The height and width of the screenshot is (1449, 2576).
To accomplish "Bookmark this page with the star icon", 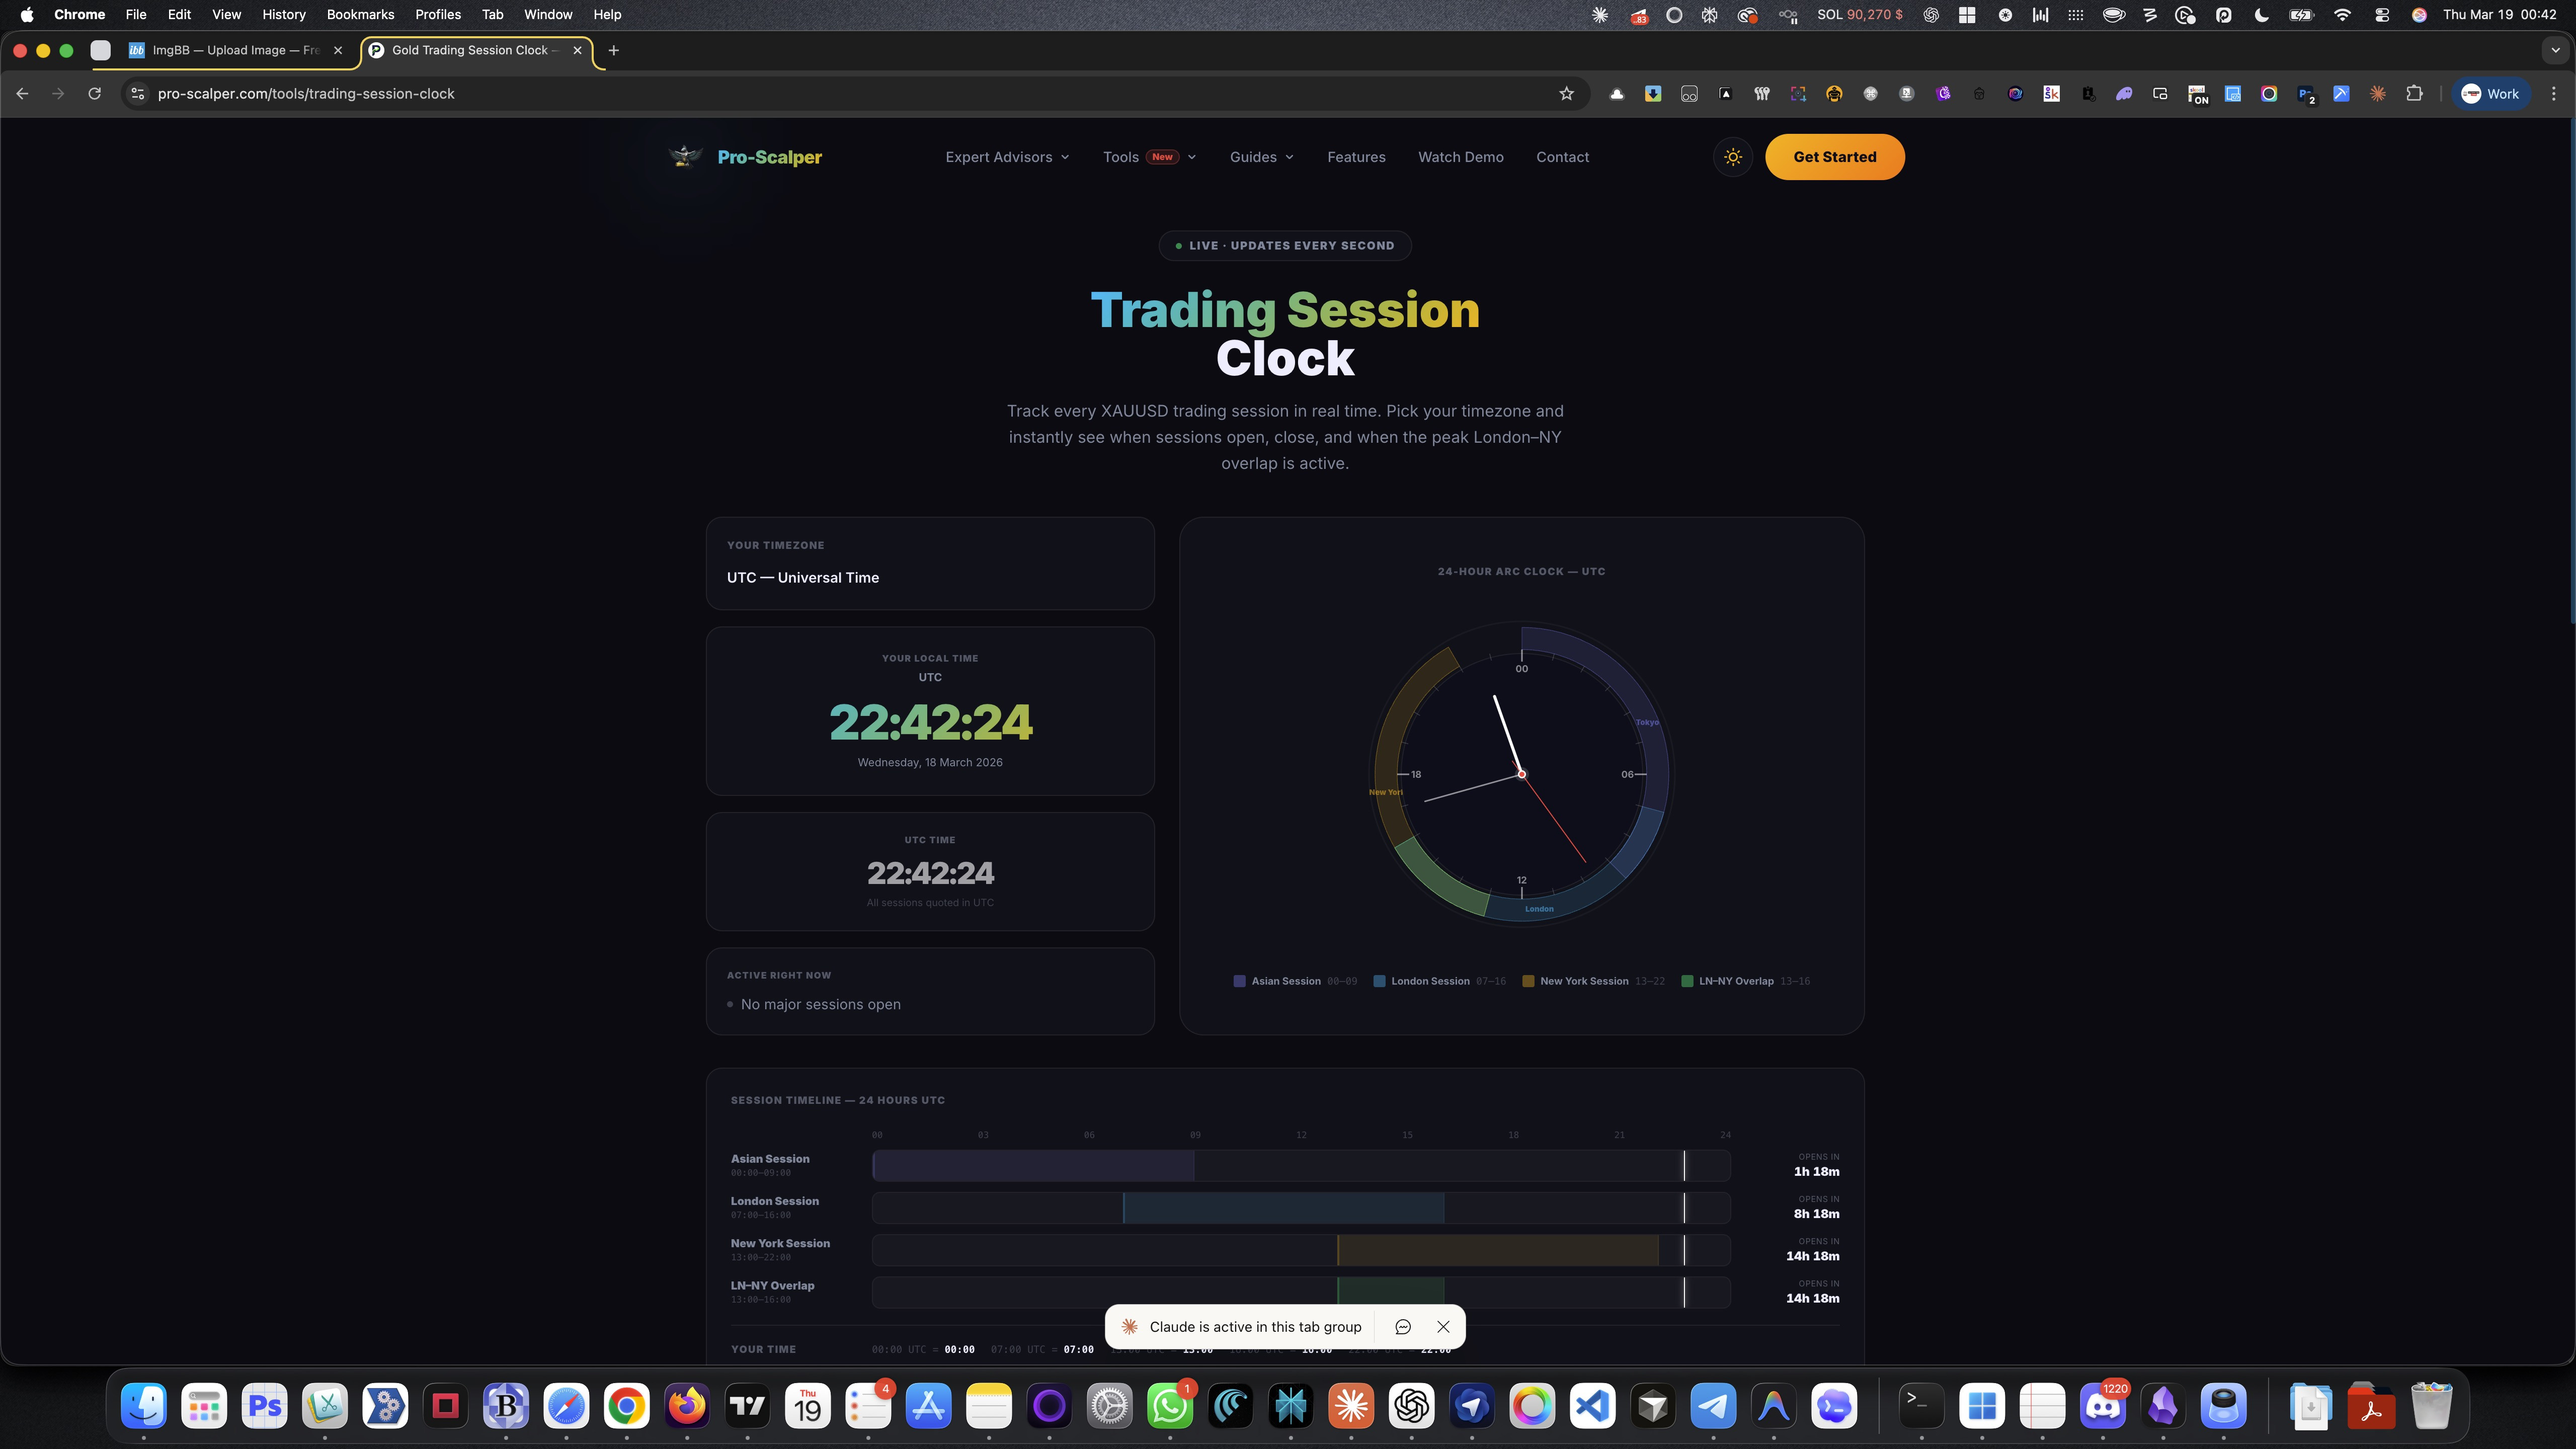I will [1566, 94].
